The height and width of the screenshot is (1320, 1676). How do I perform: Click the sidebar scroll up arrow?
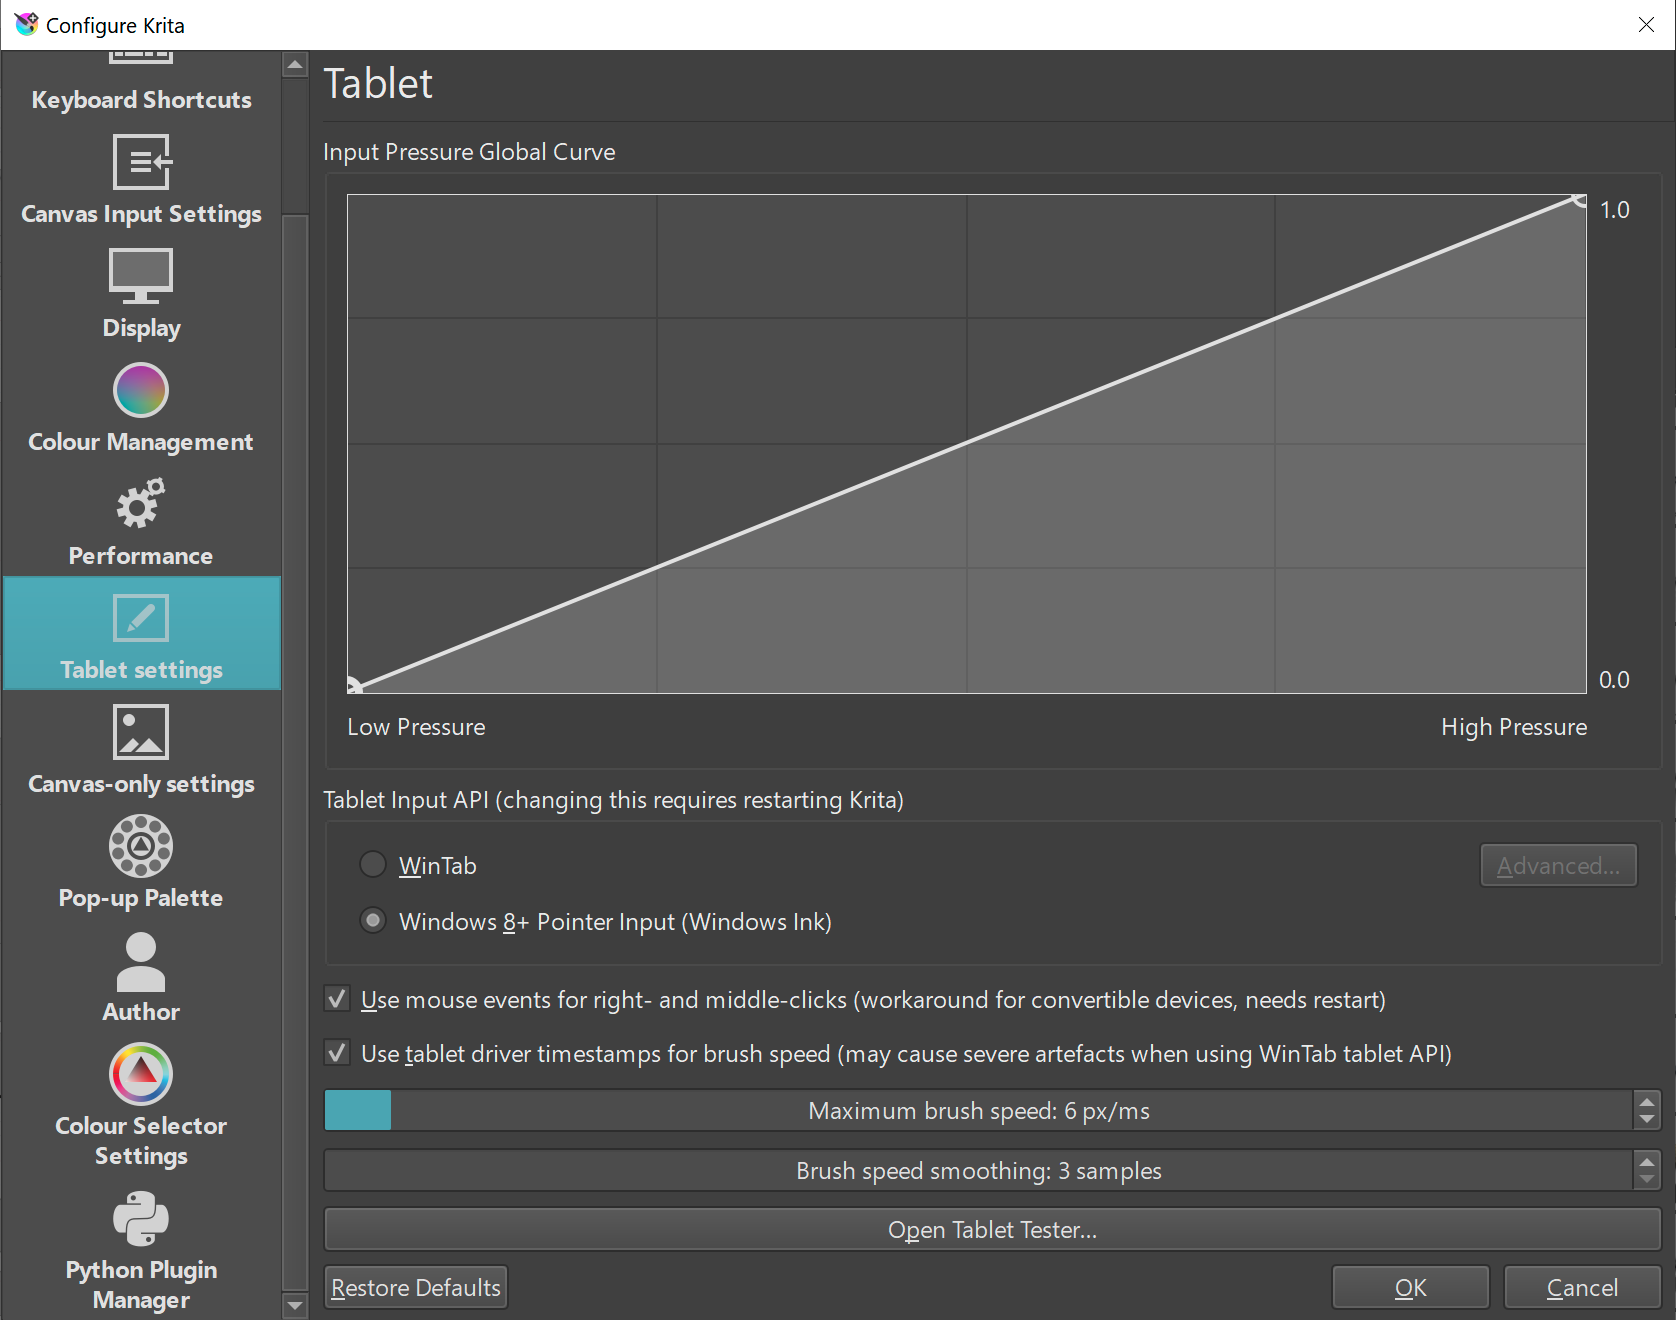[295, 65]
